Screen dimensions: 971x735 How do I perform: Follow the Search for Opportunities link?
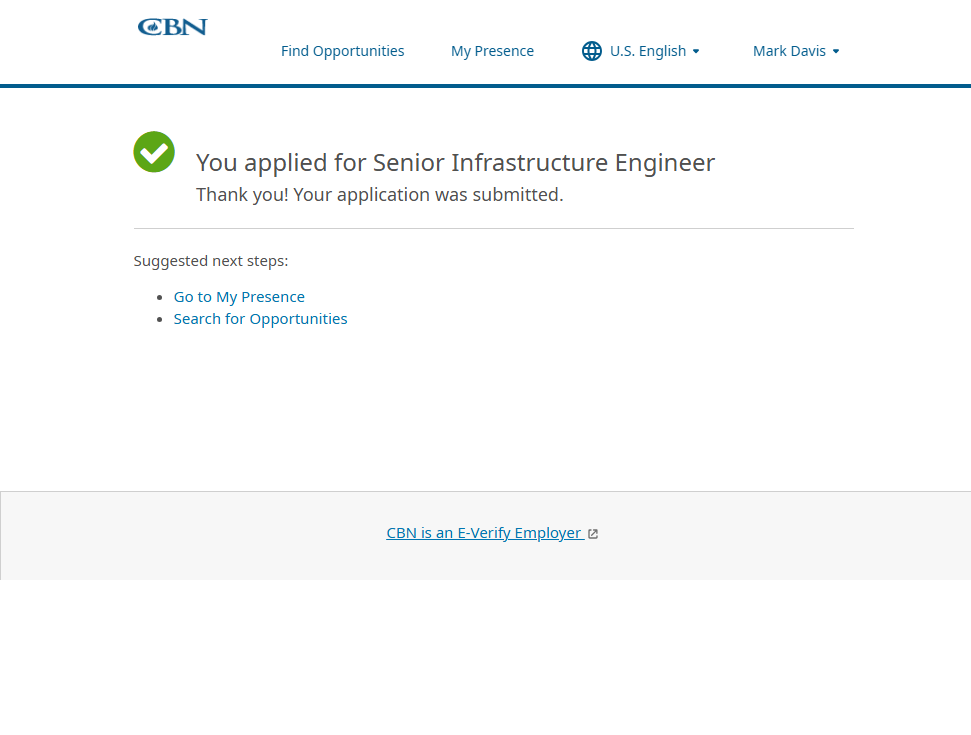pyautogui.click(x=260, y=319)
